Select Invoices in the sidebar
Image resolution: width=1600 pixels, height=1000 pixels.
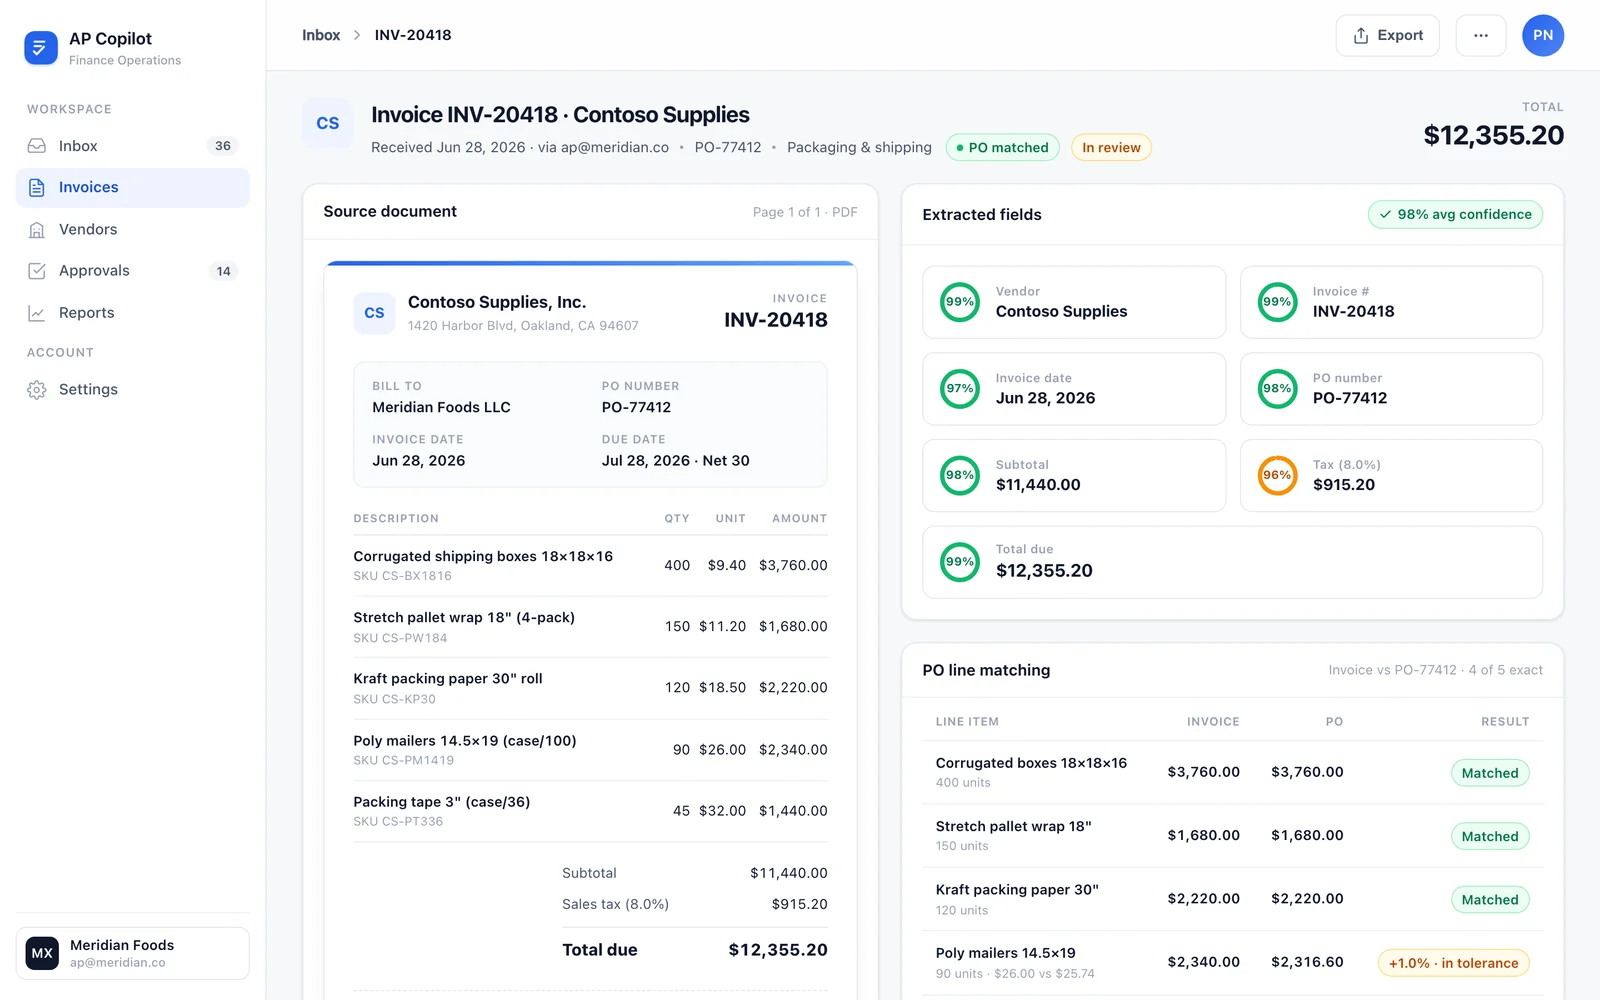(132, 188)
